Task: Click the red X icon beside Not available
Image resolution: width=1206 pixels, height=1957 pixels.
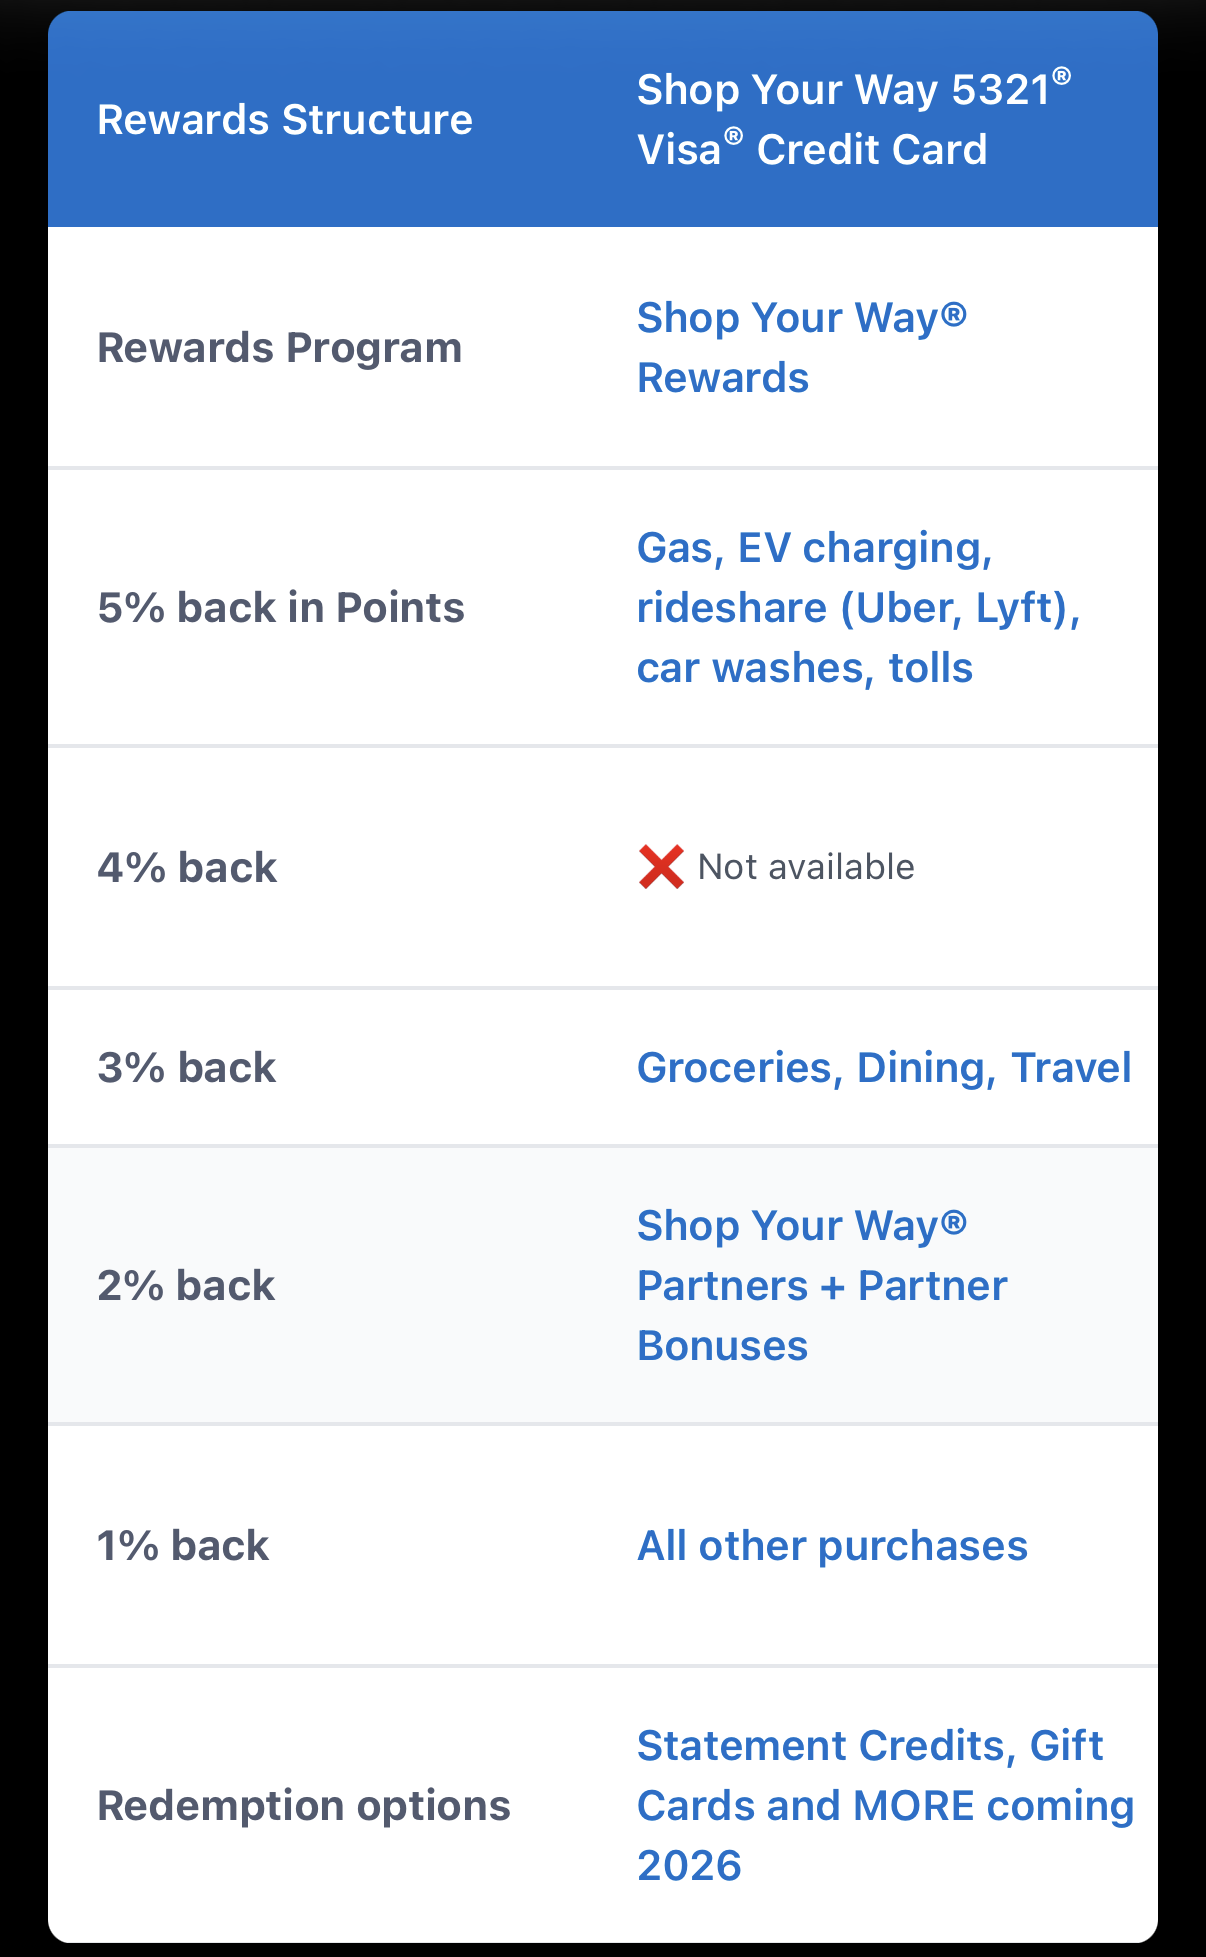Action: [x=661, y=867]
